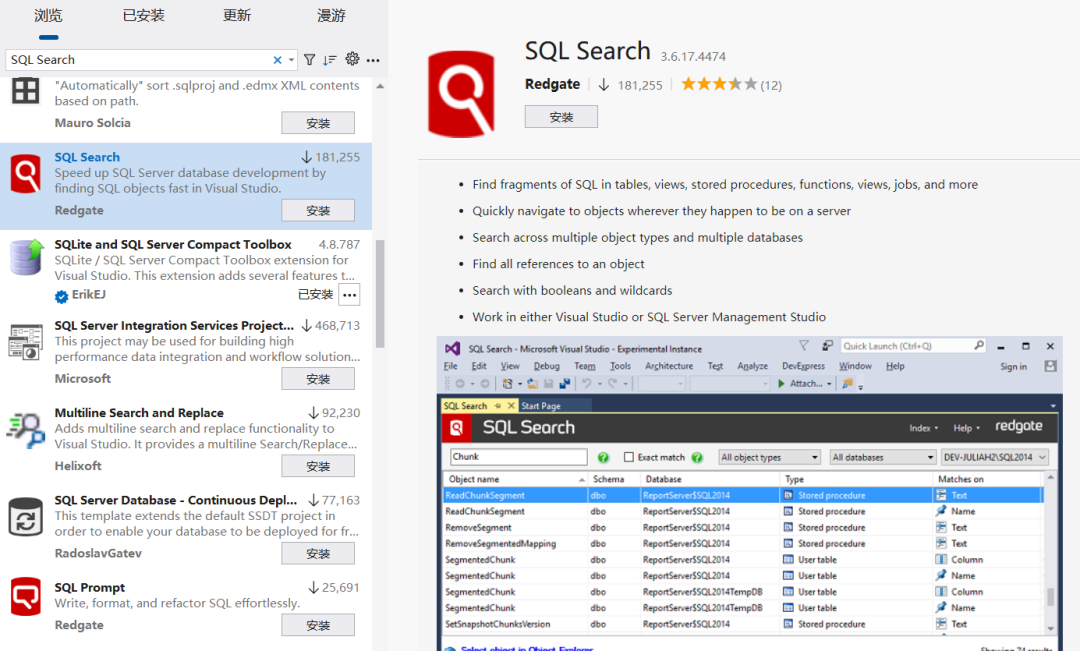Expand the search box dropdown arrow

coord(291,60)
